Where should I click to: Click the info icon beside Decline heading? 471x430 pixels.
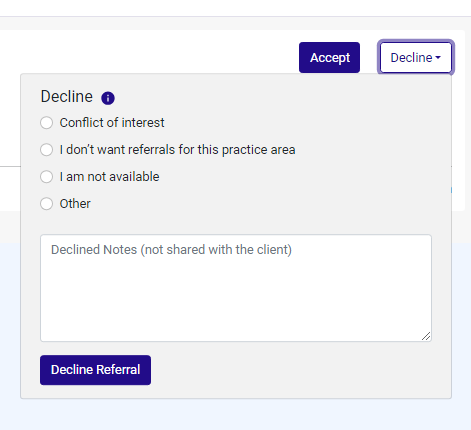tap(108, 98)
